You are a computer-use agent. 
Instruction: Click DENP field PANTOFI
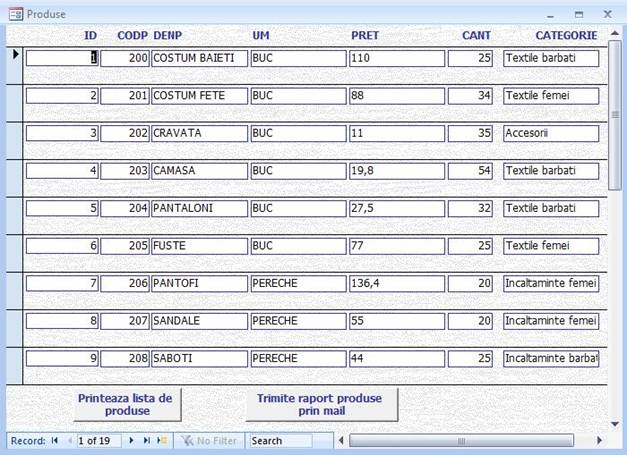coord(200,284)
